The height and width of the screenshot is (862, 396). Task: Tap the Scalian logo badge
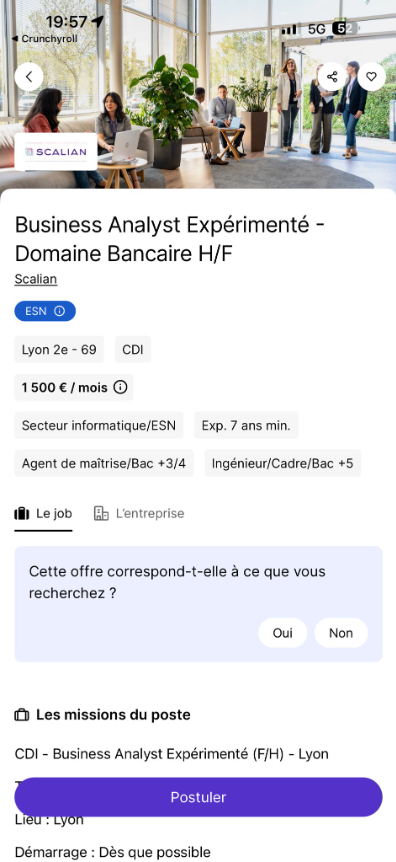[56, 152]
